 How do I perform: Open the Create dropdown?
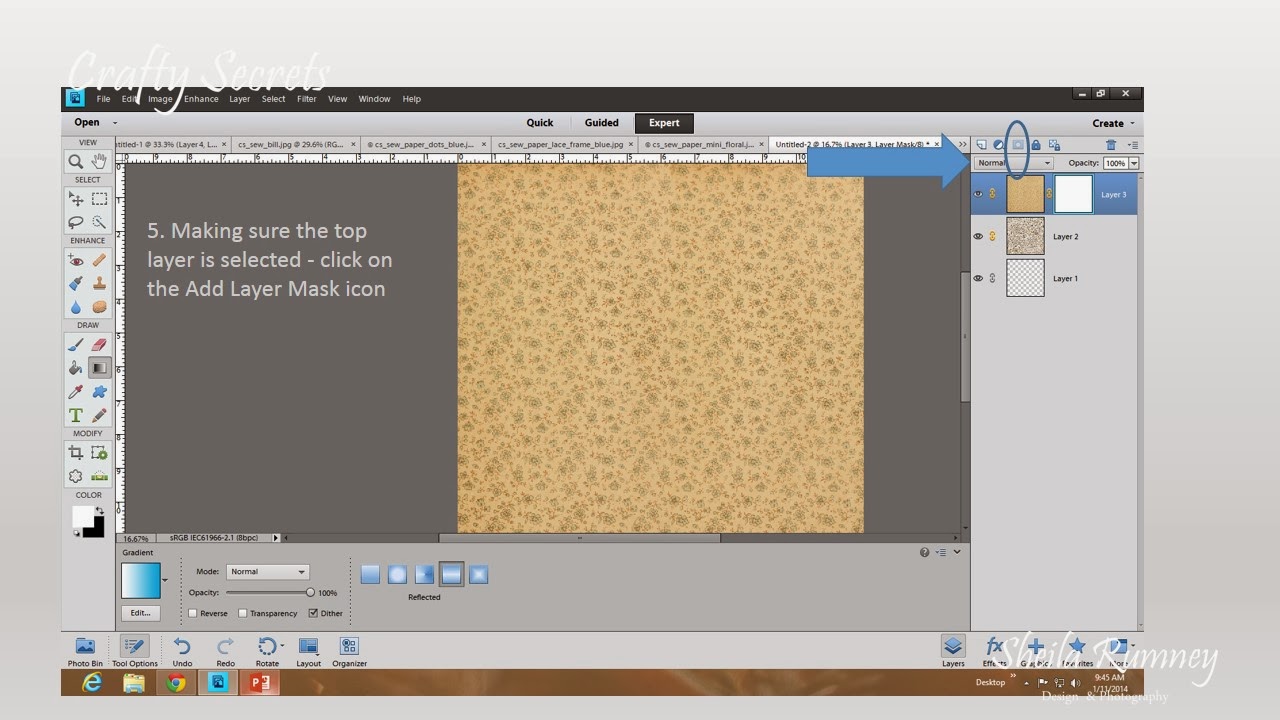tap(1113, 123)
